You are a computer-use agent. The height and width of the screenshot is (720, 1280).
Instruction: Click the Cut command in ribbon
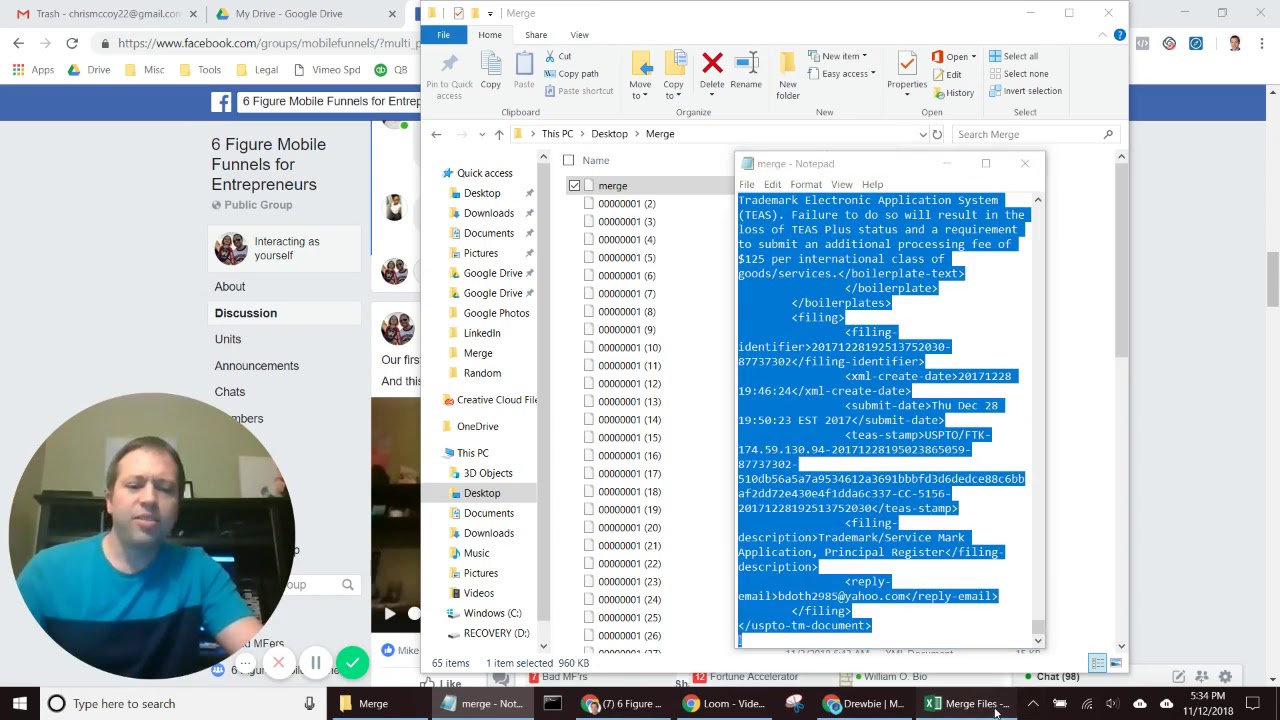click(558, 56)
